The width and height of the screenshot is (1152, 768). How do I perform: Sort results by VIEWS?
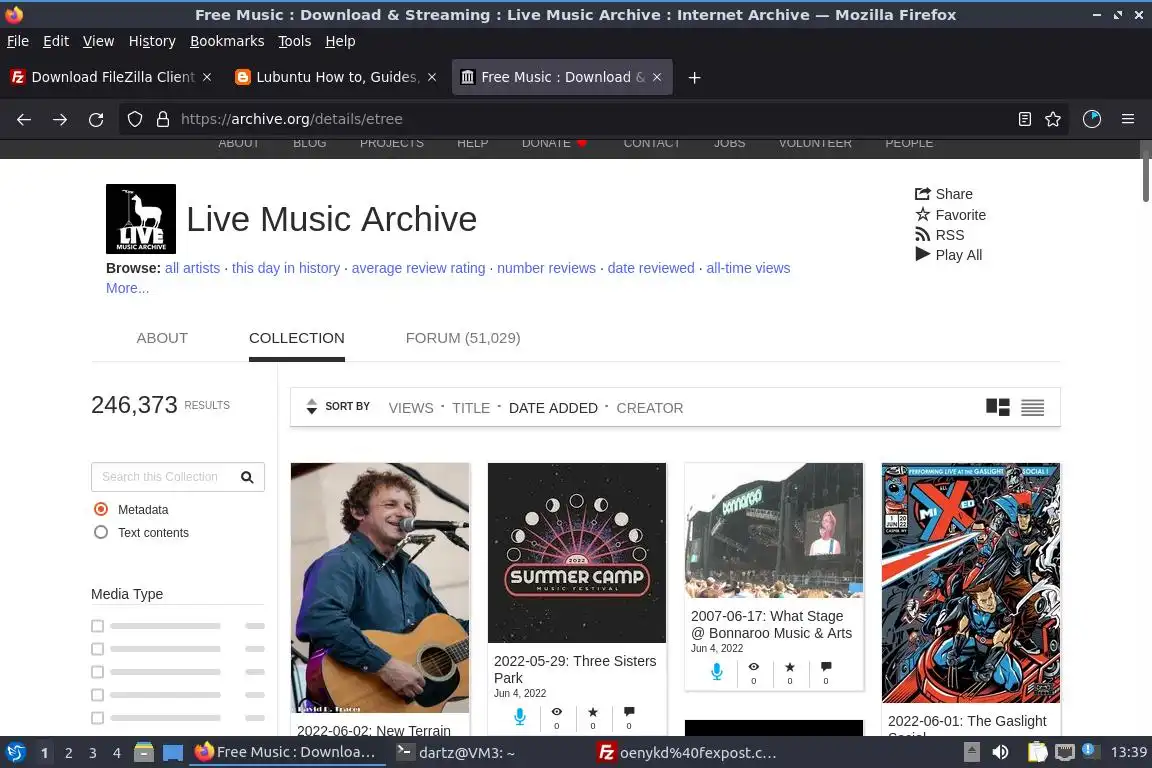[x=411, y=408]
